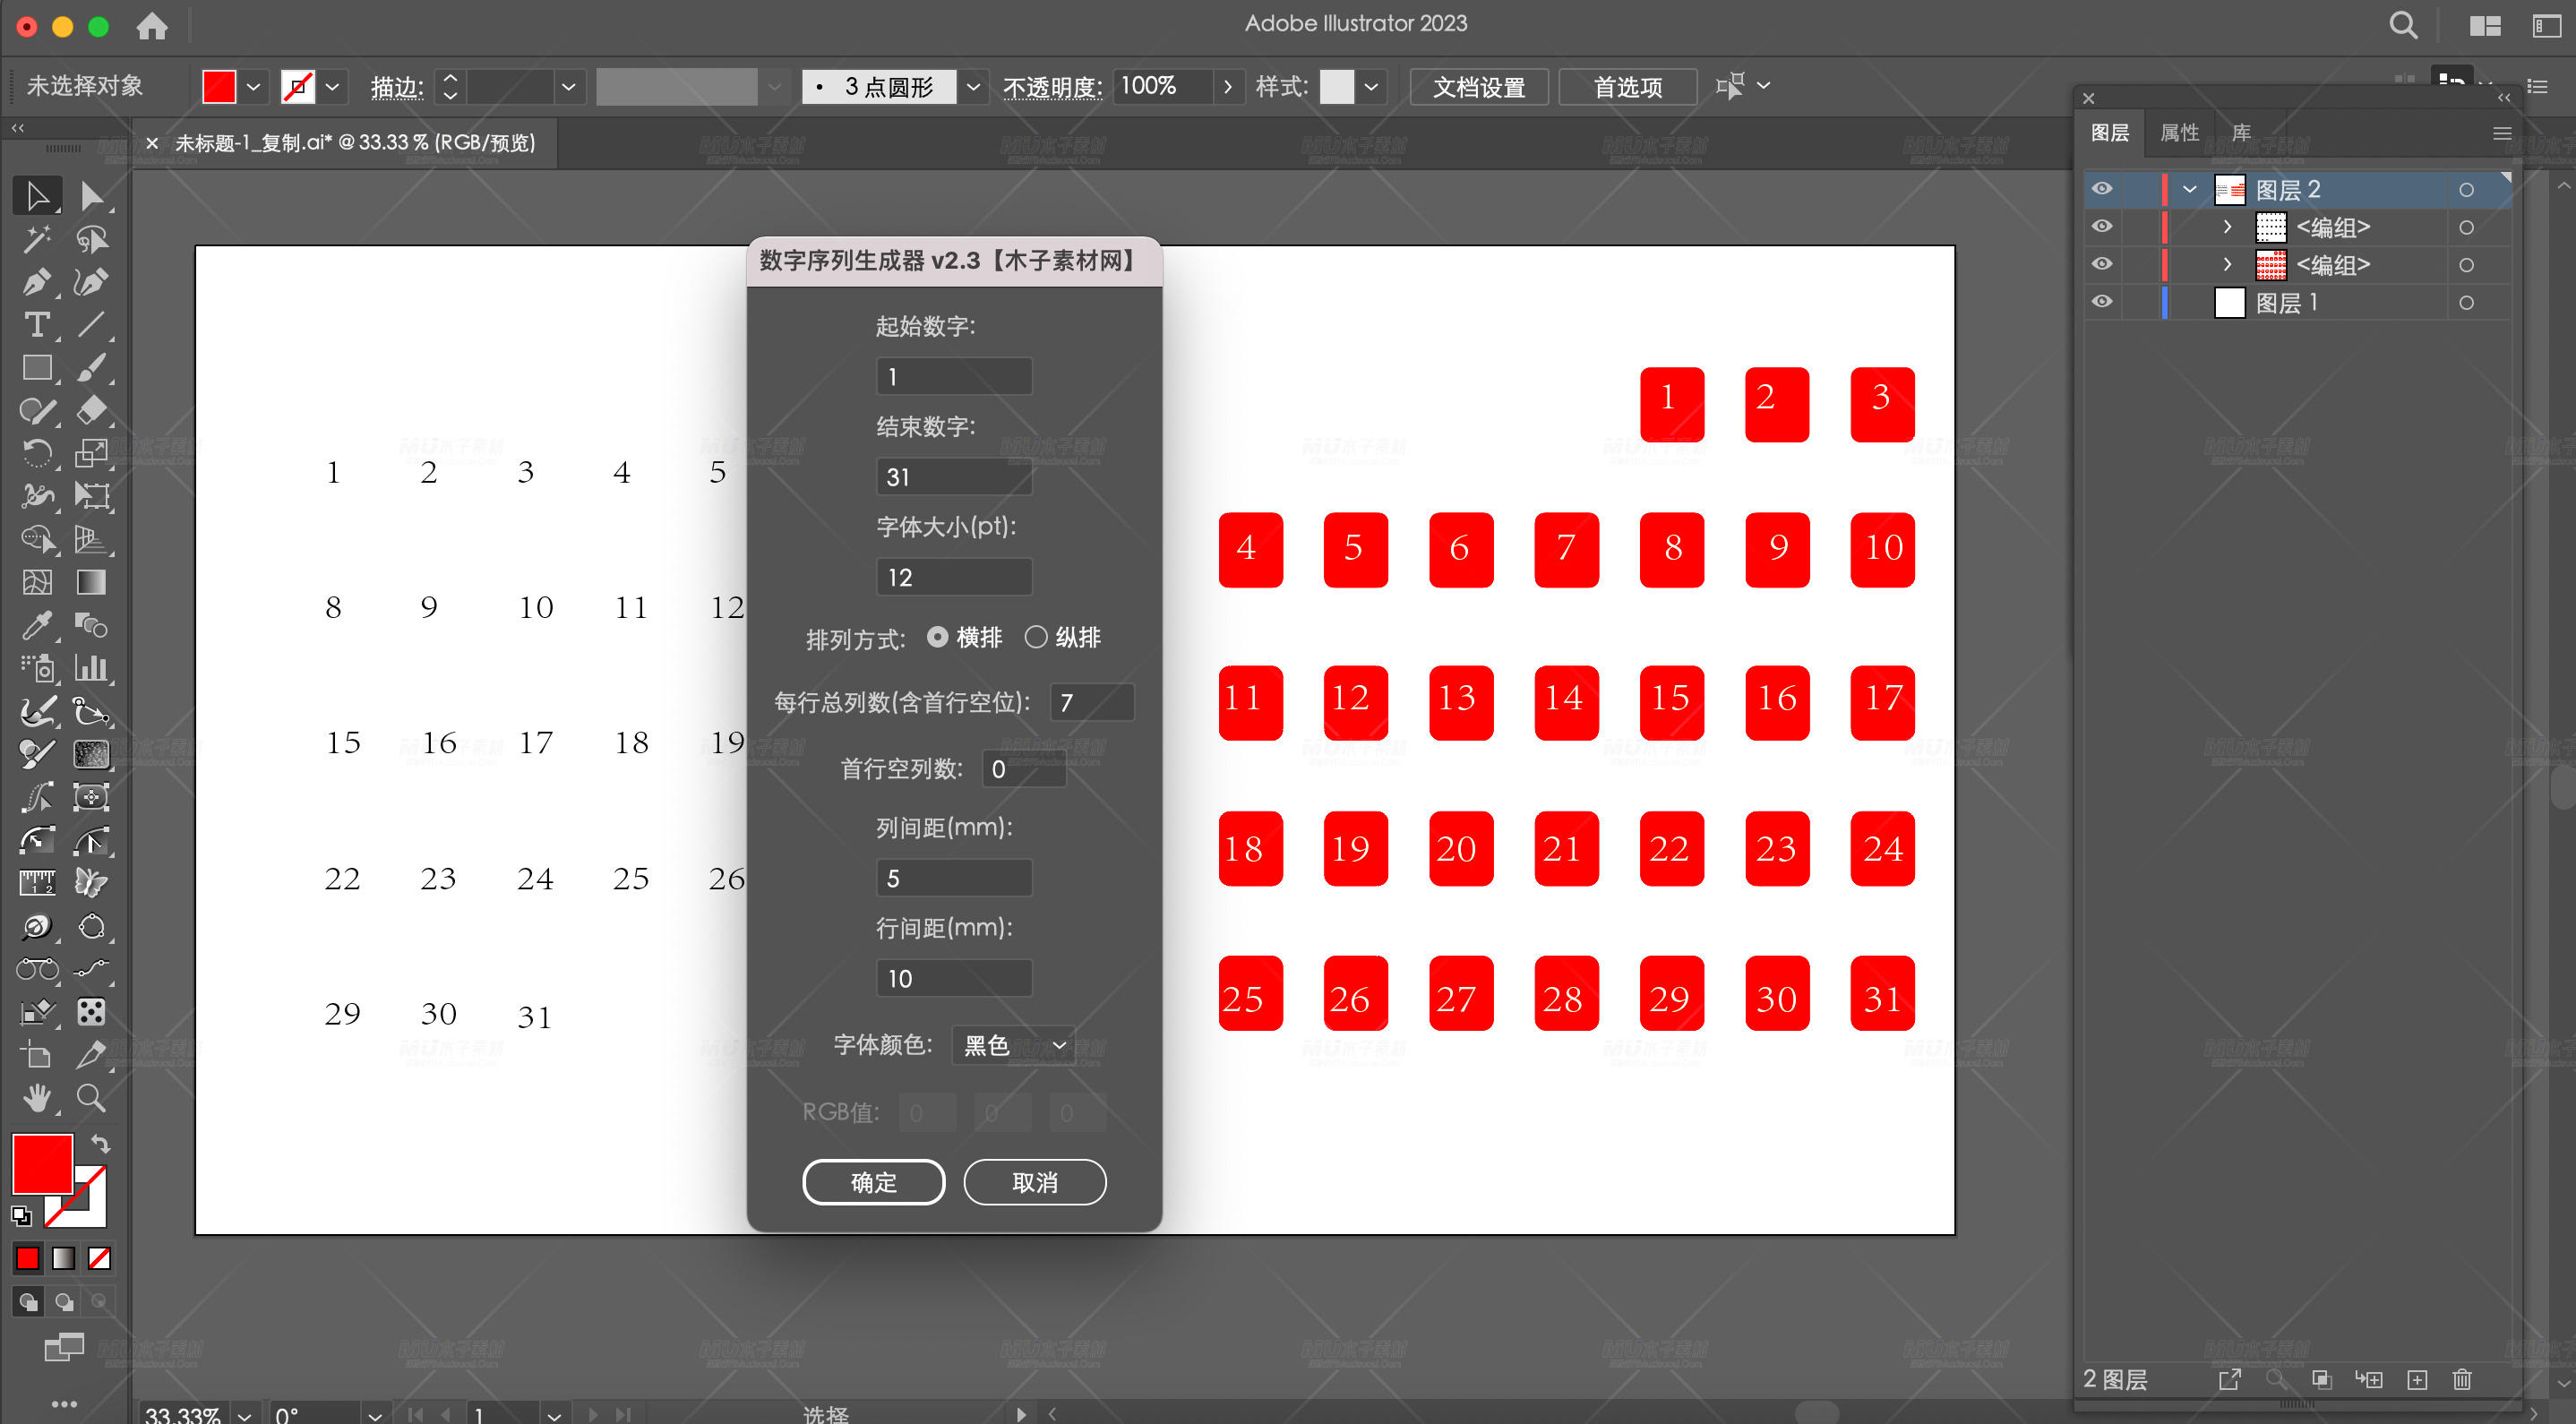This screenshot has height=1424, width=2576.
Task: Toggle visibility of 图层 2
Action: click(2102, 189)
